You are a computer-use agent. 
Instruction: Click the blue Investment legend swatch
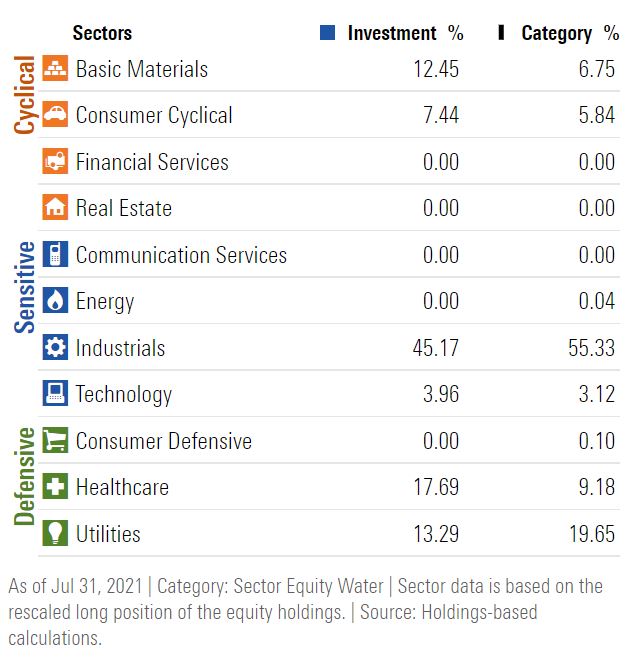tap(327, 33)
